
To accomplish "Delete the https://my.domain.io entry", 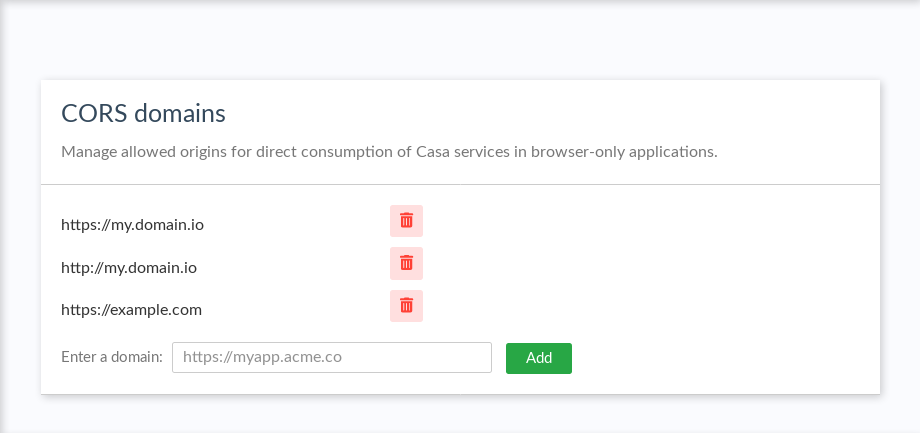I will 406,221.
